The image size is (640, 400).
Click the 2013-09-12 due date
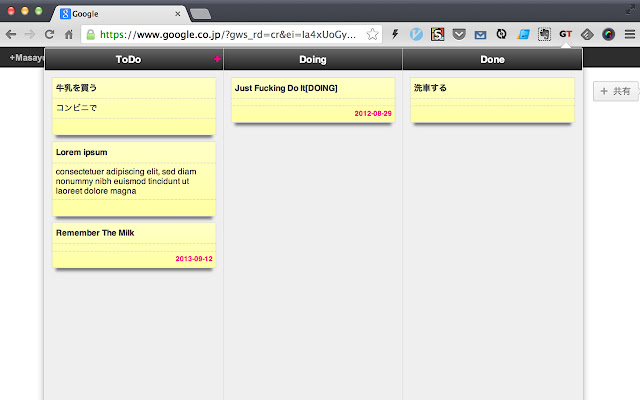coord(194,259)
